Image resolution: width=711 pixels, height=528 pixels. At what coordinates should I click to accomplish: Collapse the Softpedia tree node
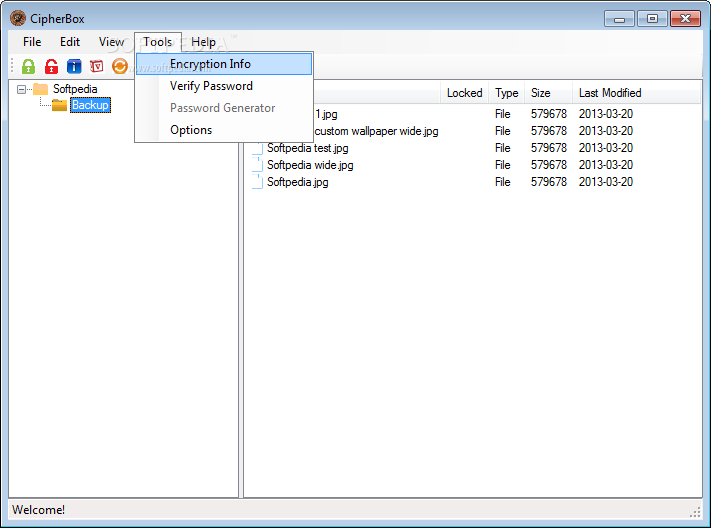21,89
